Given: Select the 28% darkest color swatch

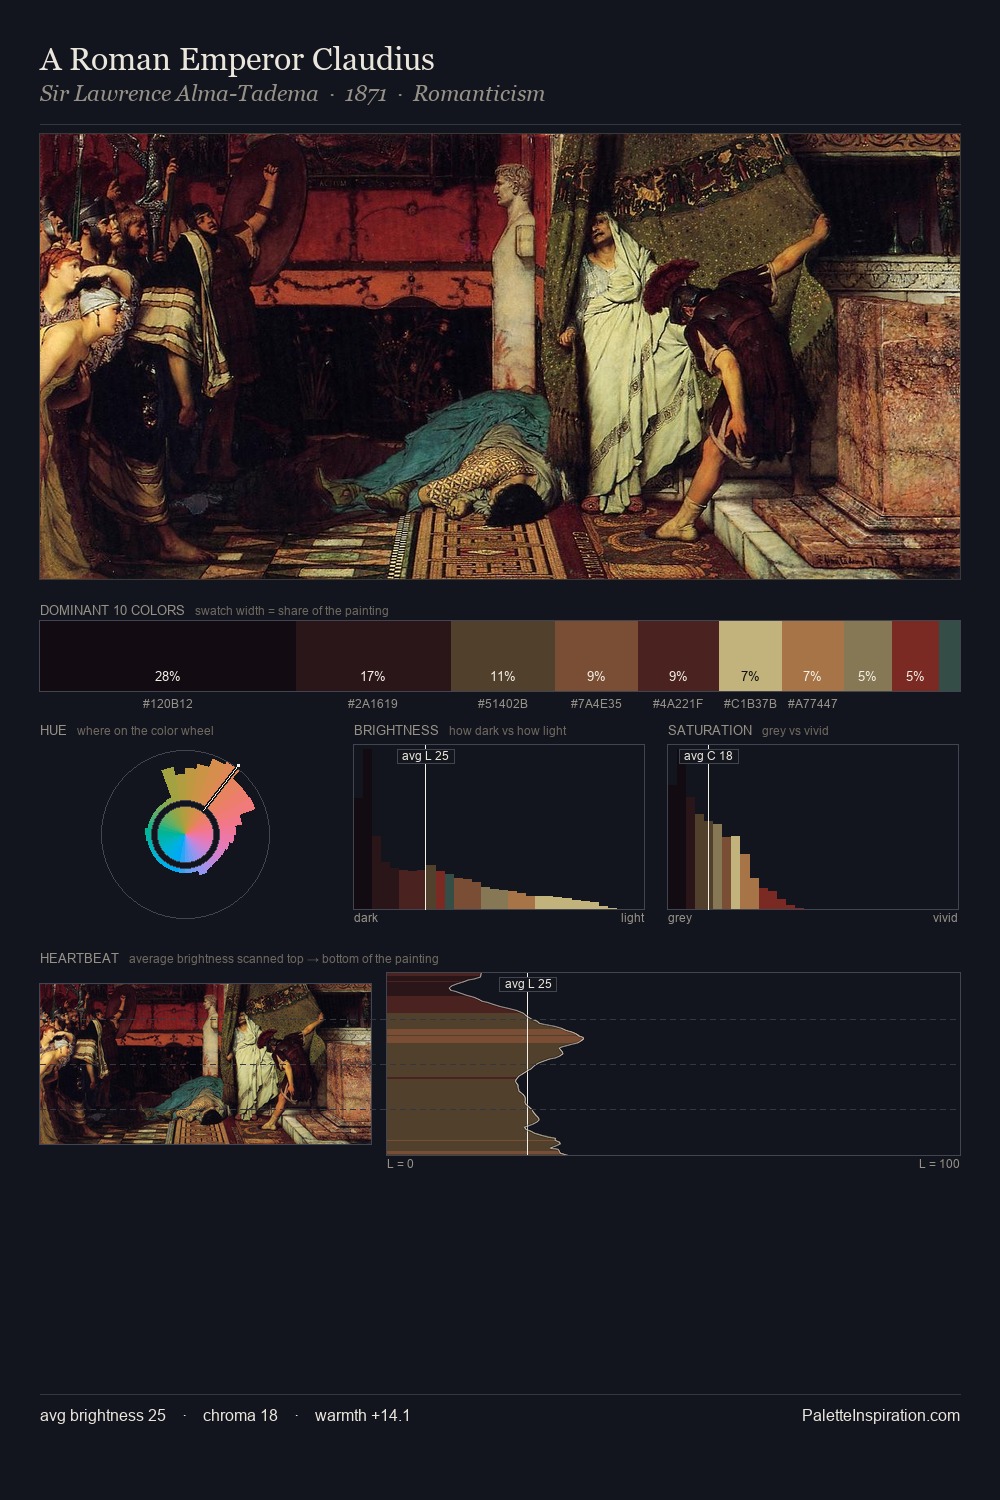Looking at the screenshot, I should pyautogui.click(x=168, y=656).
